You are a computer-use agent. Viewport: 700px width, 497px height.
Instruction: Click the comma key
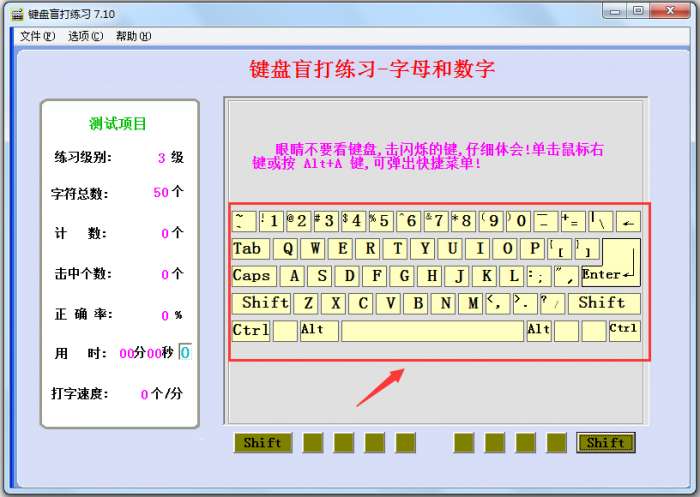pyautogui.click(x=498, y=304)
